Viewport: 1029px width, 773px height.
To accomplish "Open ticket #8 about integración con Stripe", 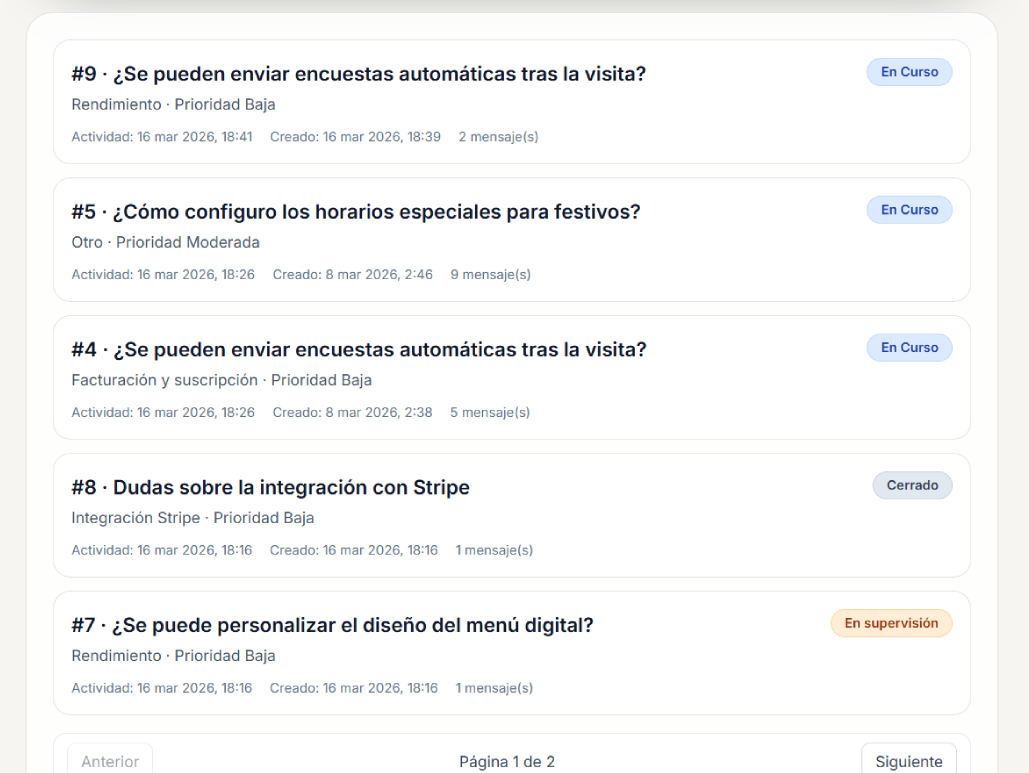I will [270, 487].
